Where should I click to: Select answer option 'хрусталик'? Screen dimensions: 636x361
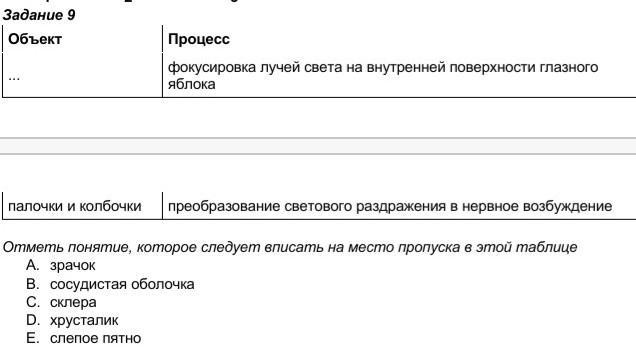pos(84,320)
